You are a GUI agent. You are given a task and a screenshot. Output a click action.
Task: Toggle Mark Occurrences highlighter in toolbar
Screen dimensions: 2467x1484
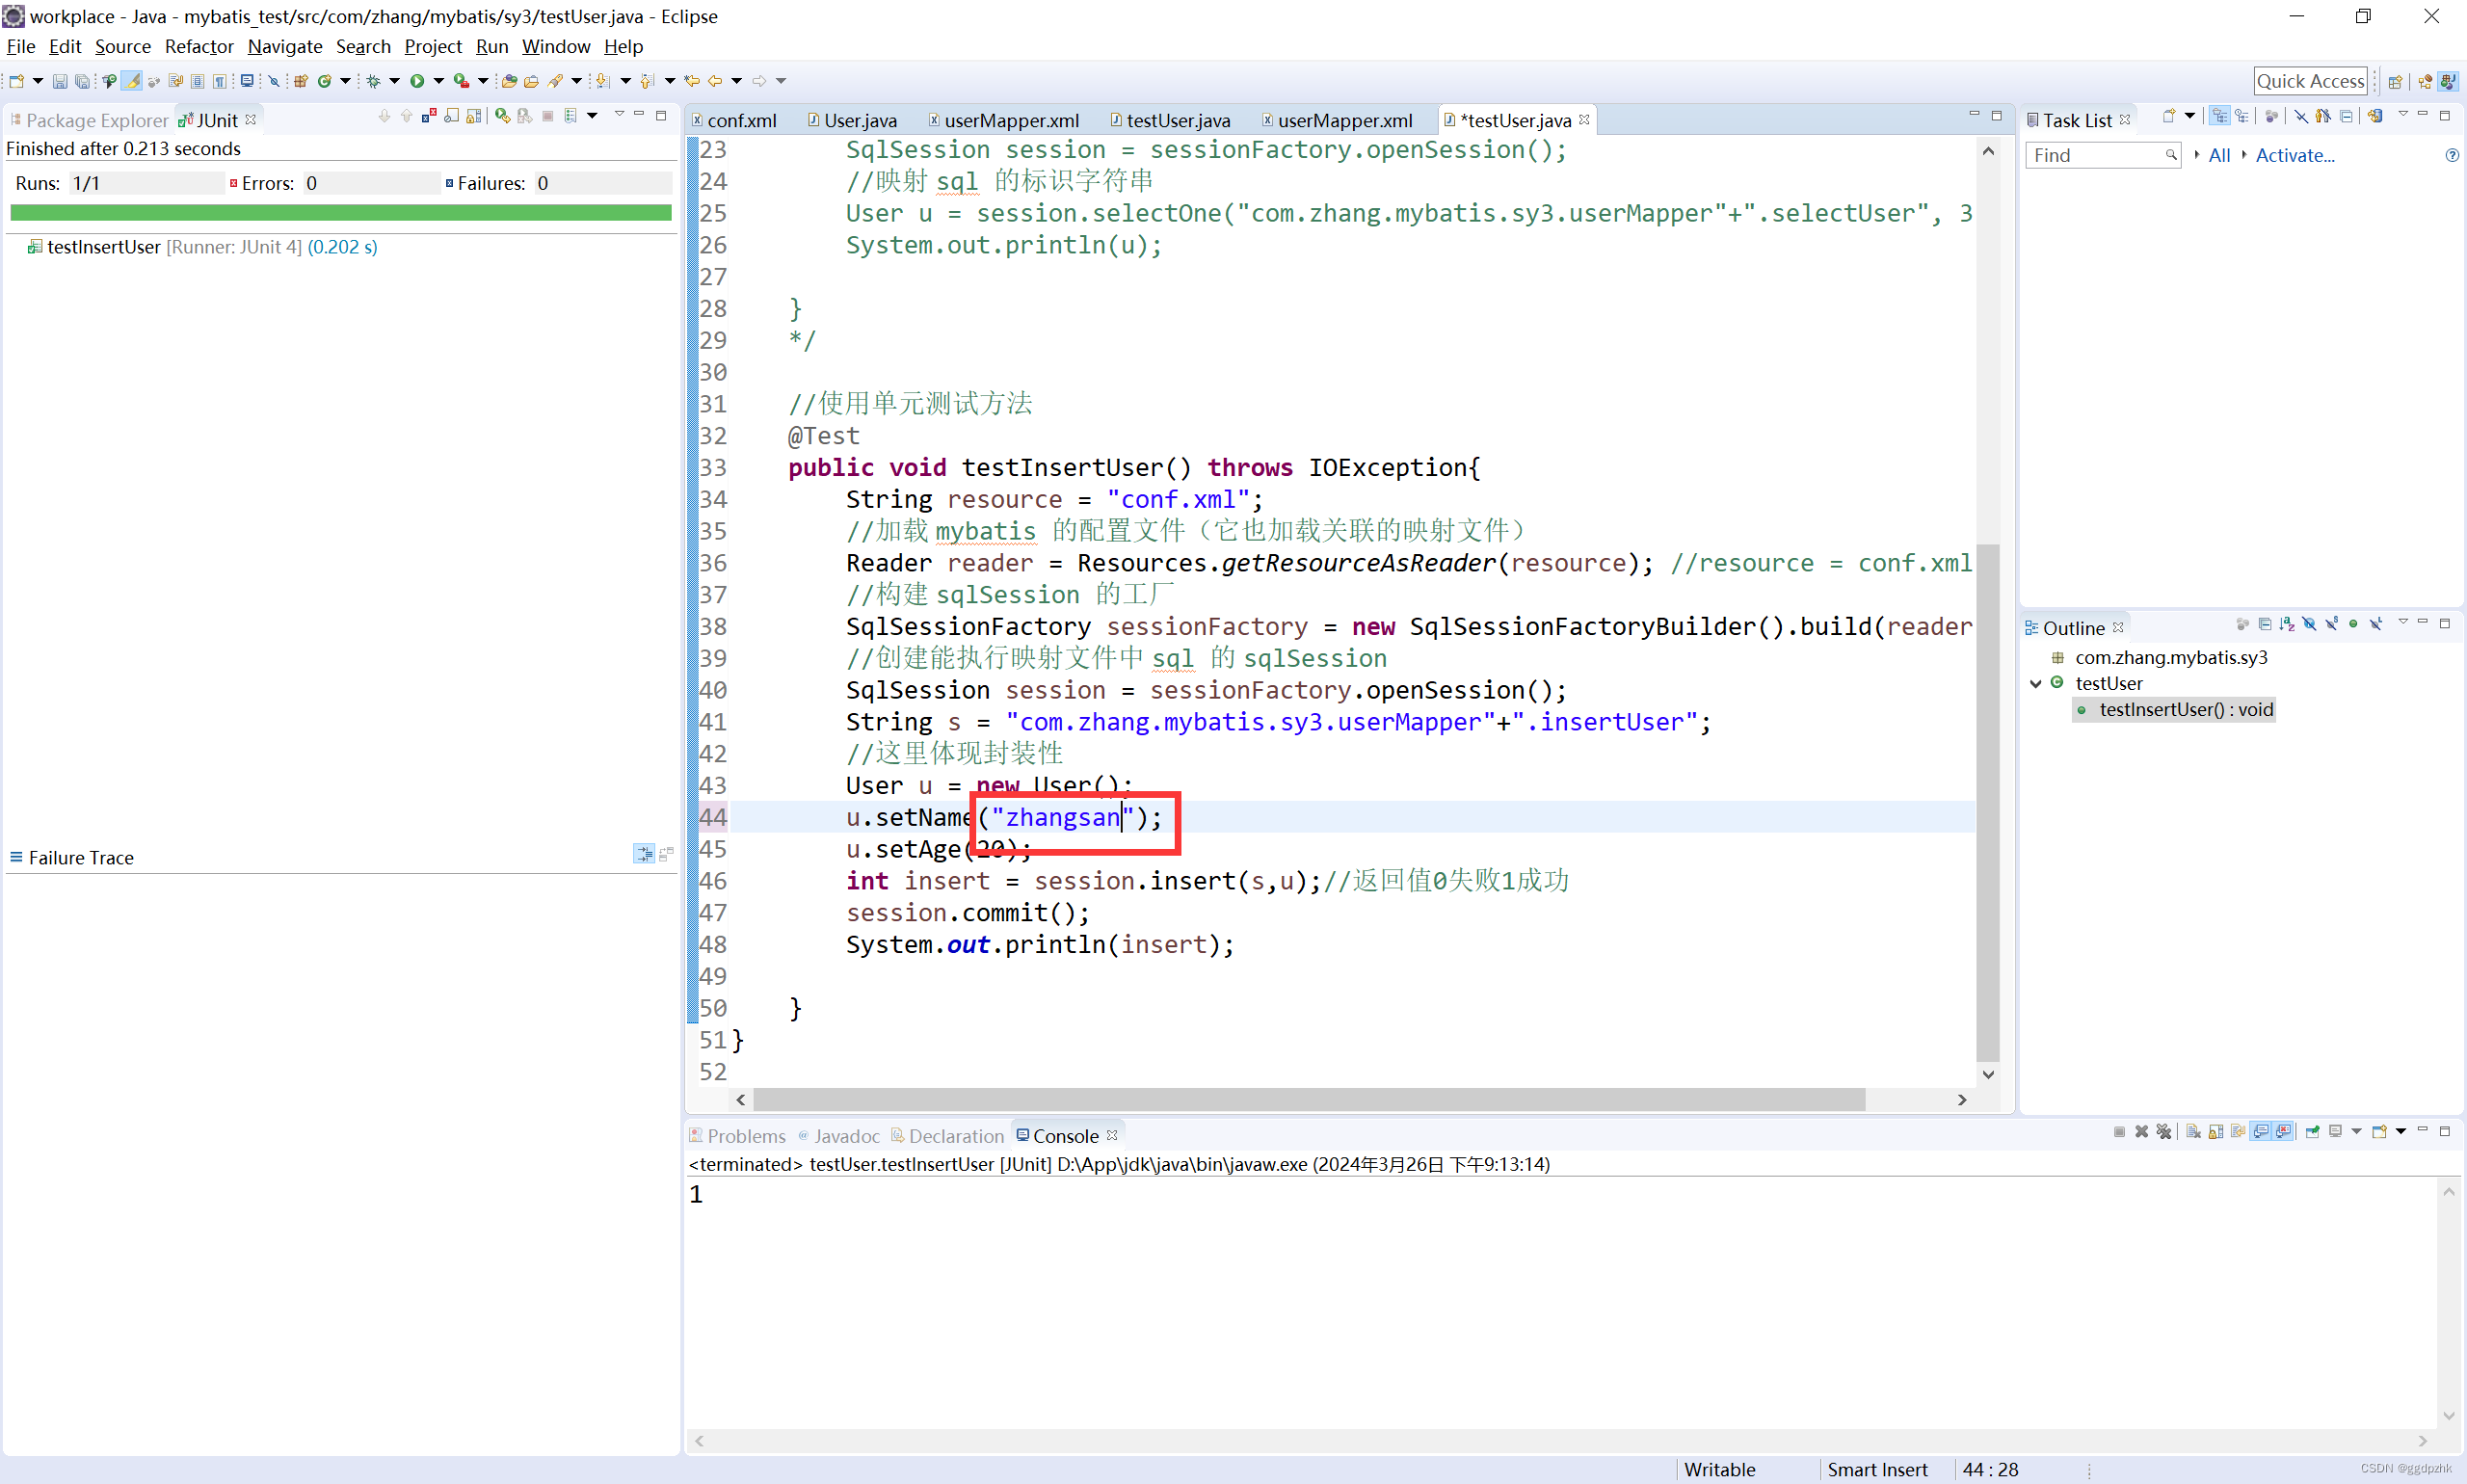click(132, 81)
